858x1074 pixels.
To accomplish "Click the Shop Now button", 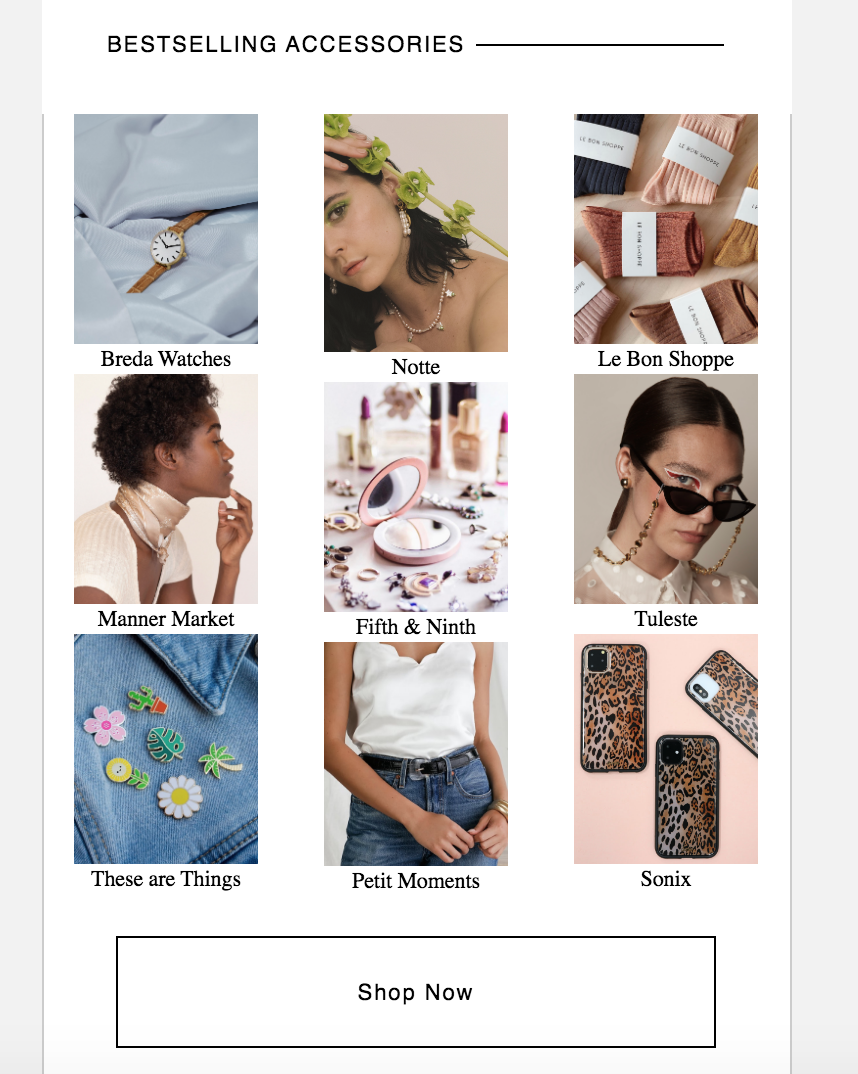I will 416,991.
